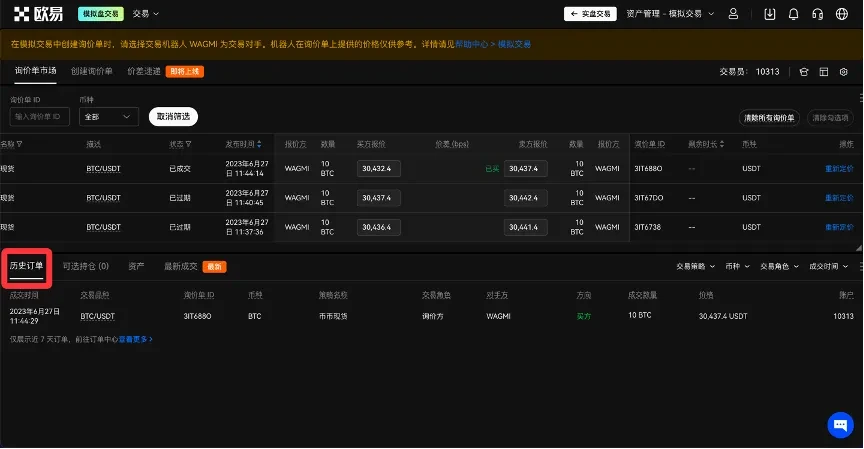
Task: Open the language globe icon
Action: coord(843,14)
